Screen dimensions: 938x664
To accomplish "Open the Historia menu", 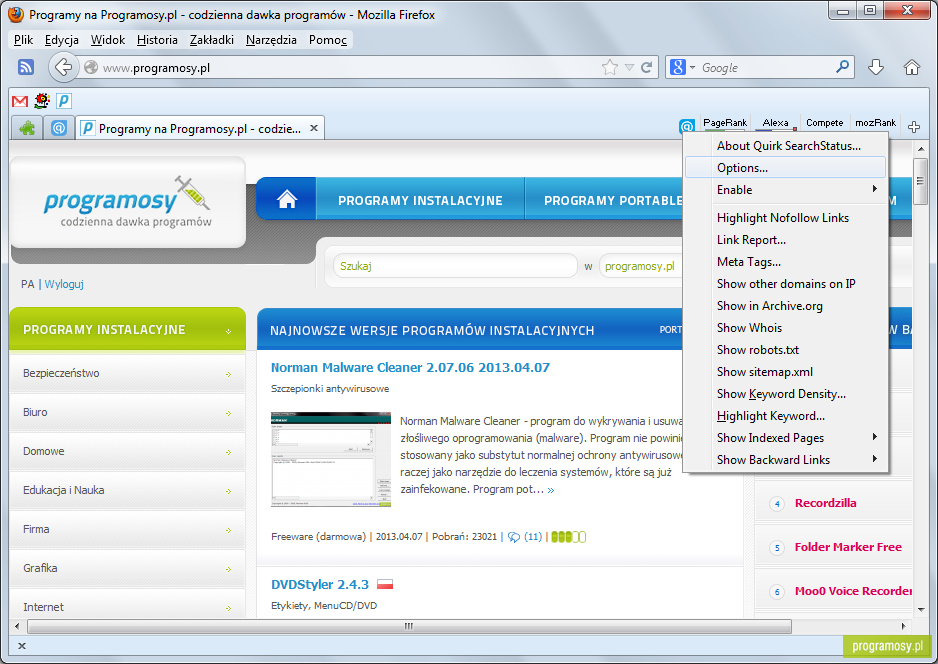I will click(x=157, y=39).
